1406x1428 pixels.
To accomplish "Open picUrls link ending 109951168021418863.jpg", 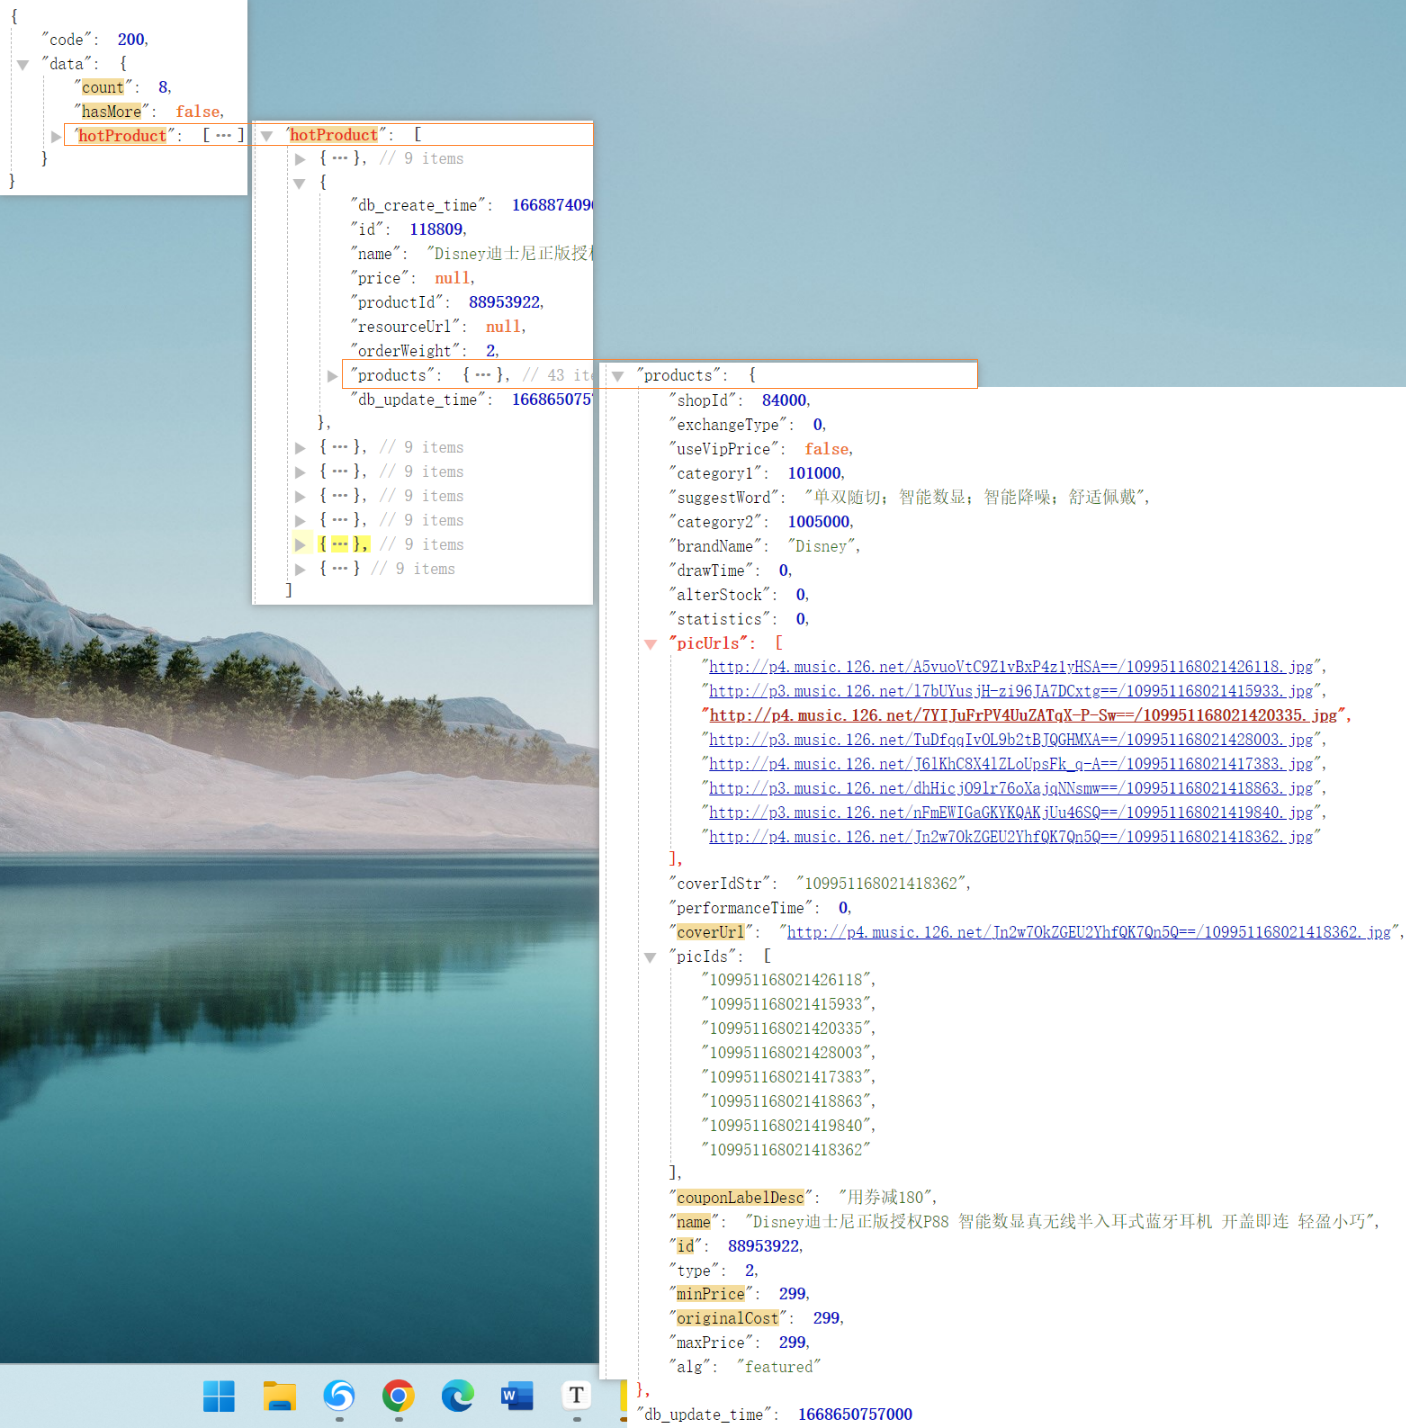I will [1011, 789].
